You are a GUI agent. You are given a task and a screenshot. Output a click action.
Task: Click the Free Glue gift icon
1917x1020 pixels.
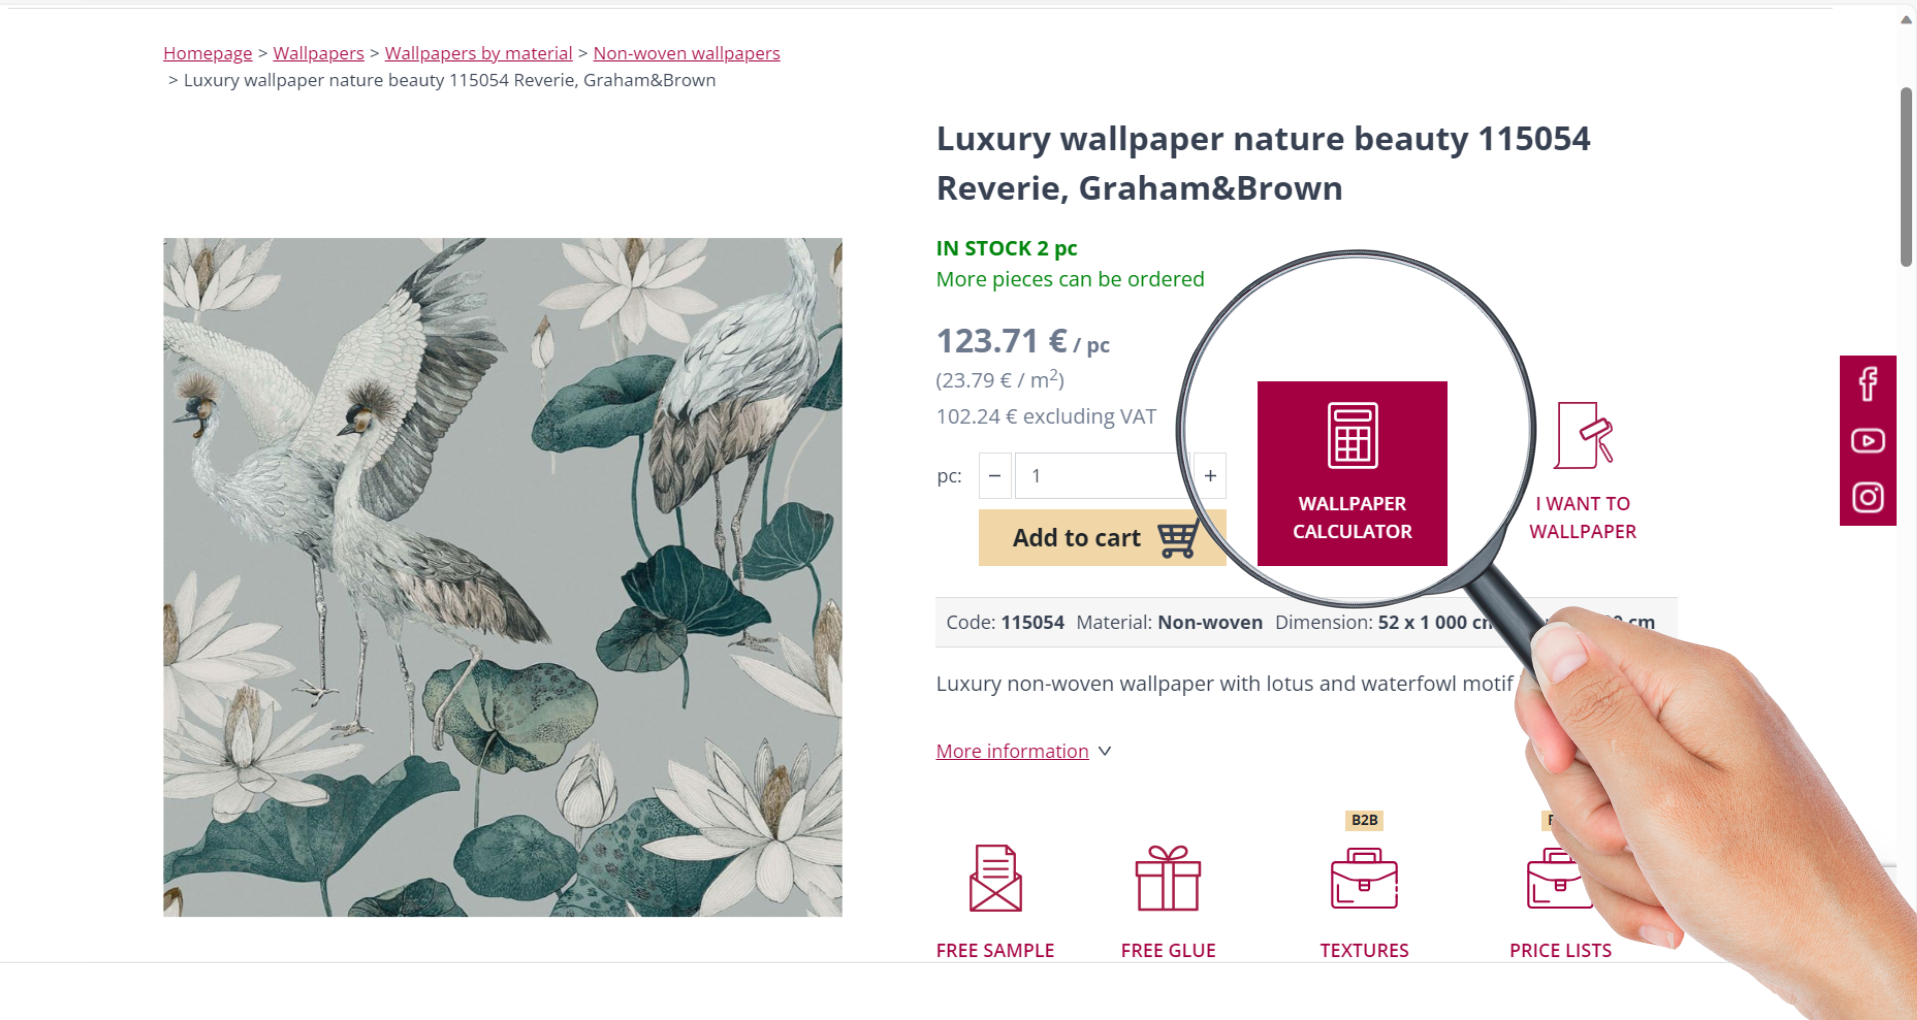(x=1167, y=878)
